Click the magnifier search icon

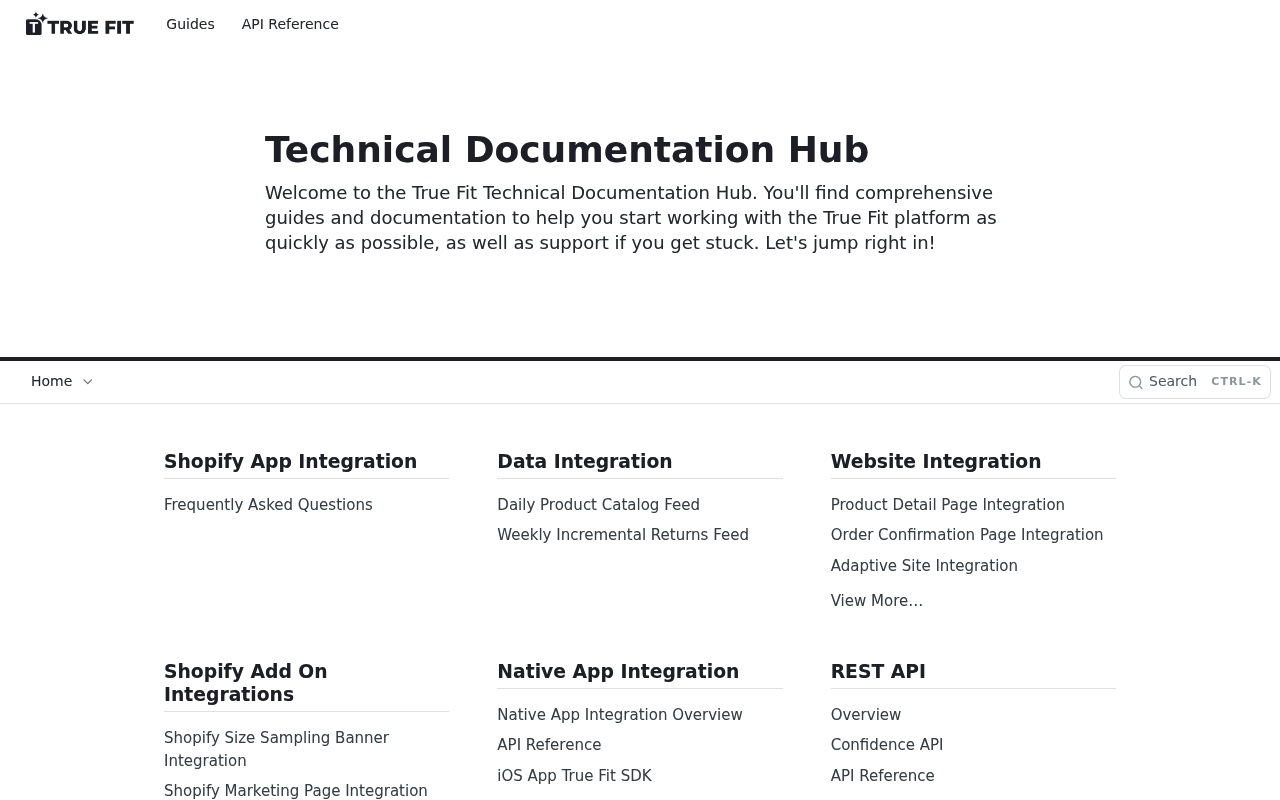1136,382
